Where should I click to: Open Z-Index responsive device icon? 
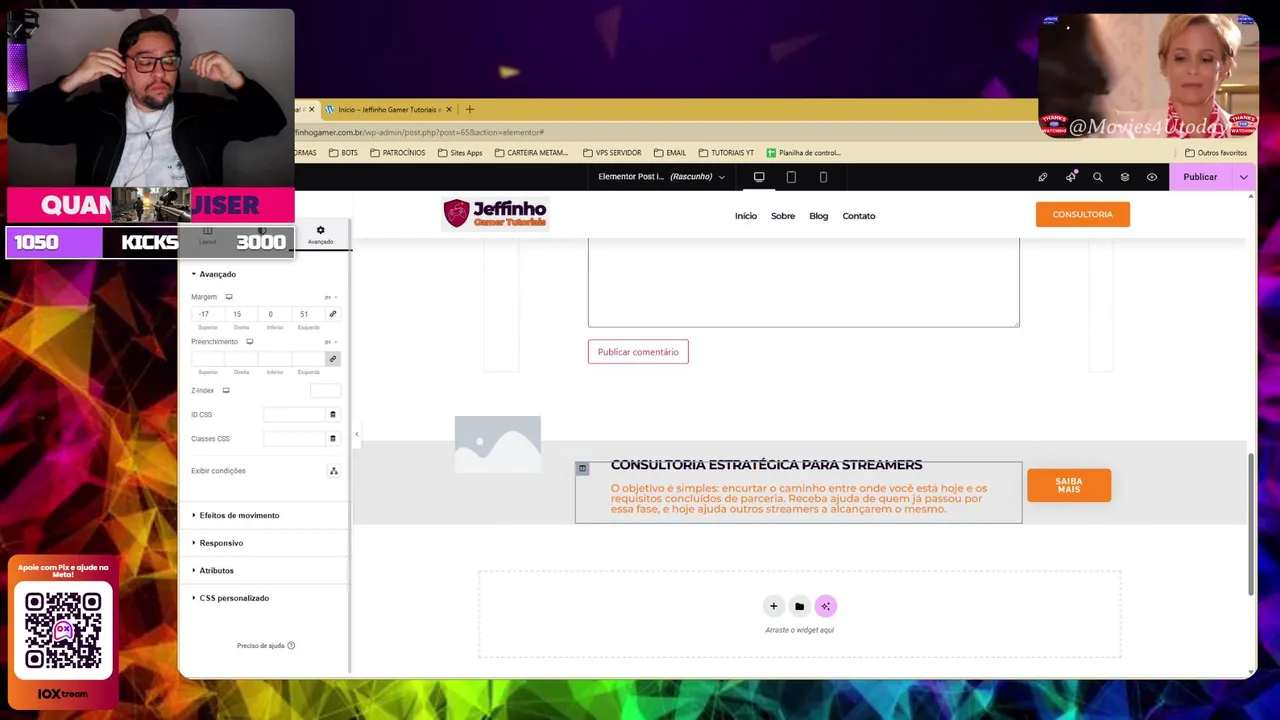click(x=226, y=391)
